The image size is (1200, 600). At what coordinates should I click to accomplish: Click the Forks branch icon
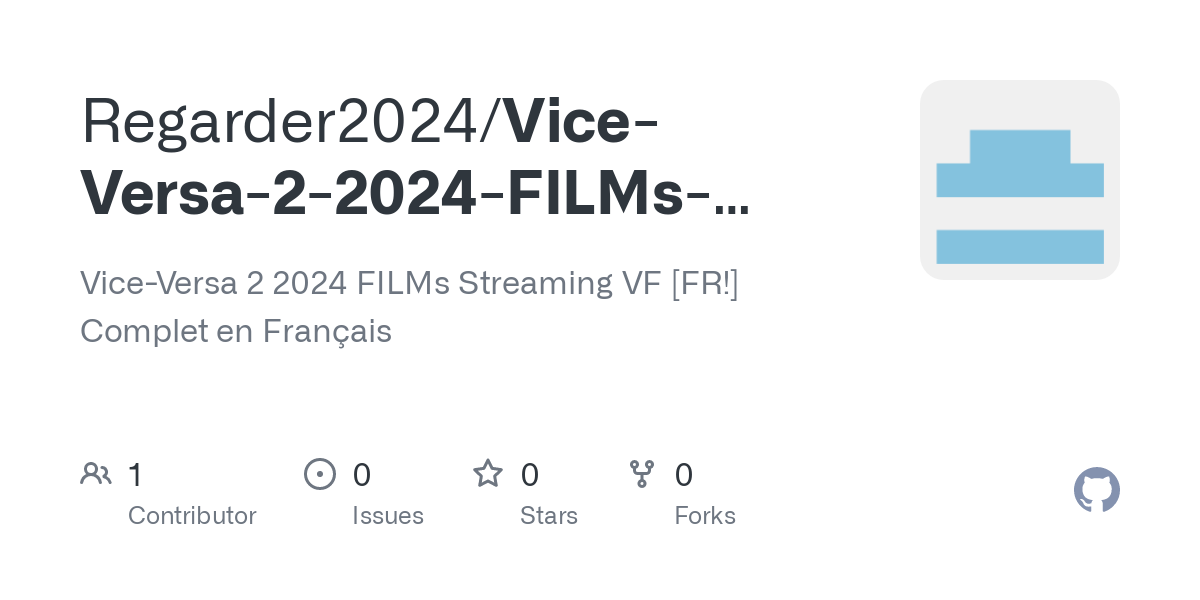pos(642,474)
